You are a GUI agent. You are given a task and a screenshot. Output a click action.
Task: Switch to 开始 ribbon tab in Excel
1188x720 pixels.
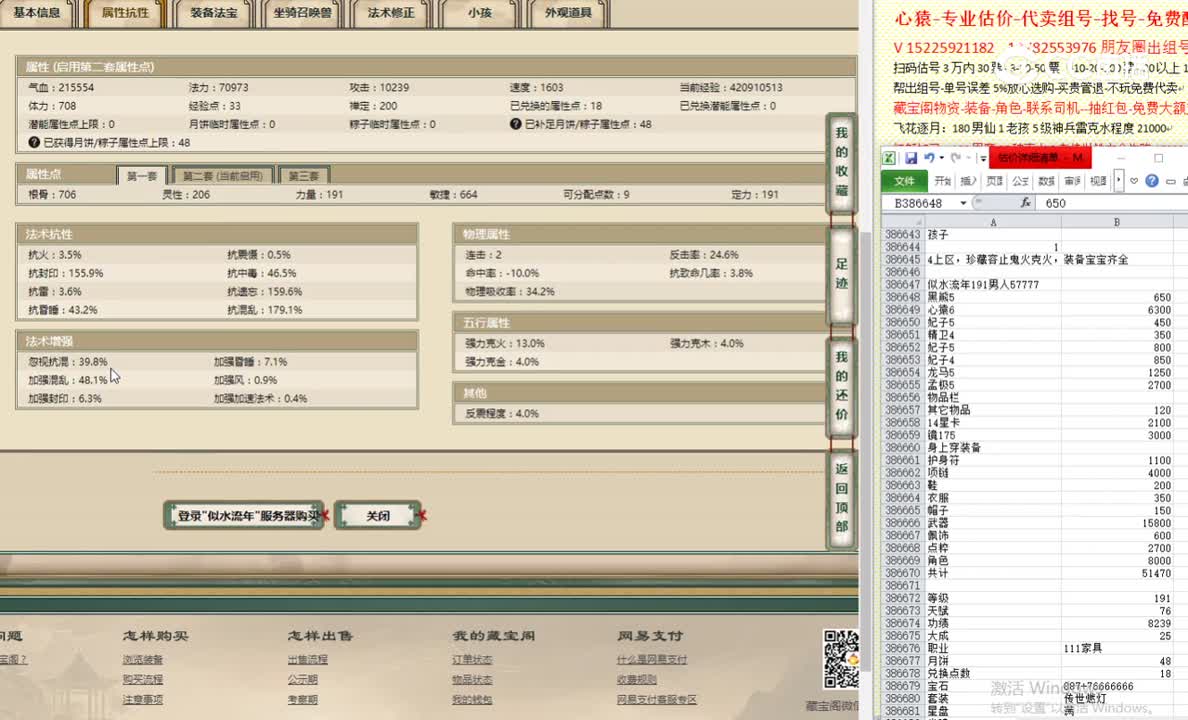tap(943, 181)
